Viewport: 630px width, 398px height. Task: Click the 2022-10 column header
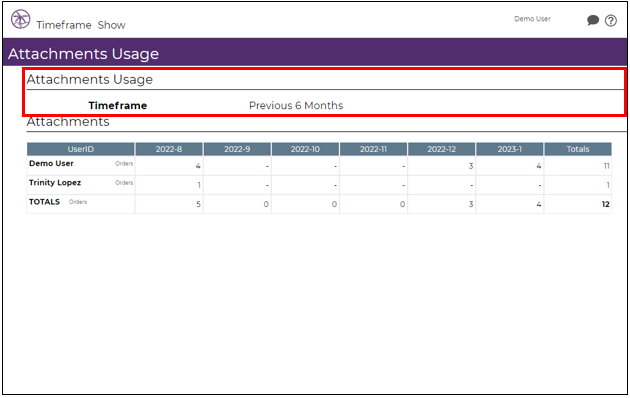(305, 149)
